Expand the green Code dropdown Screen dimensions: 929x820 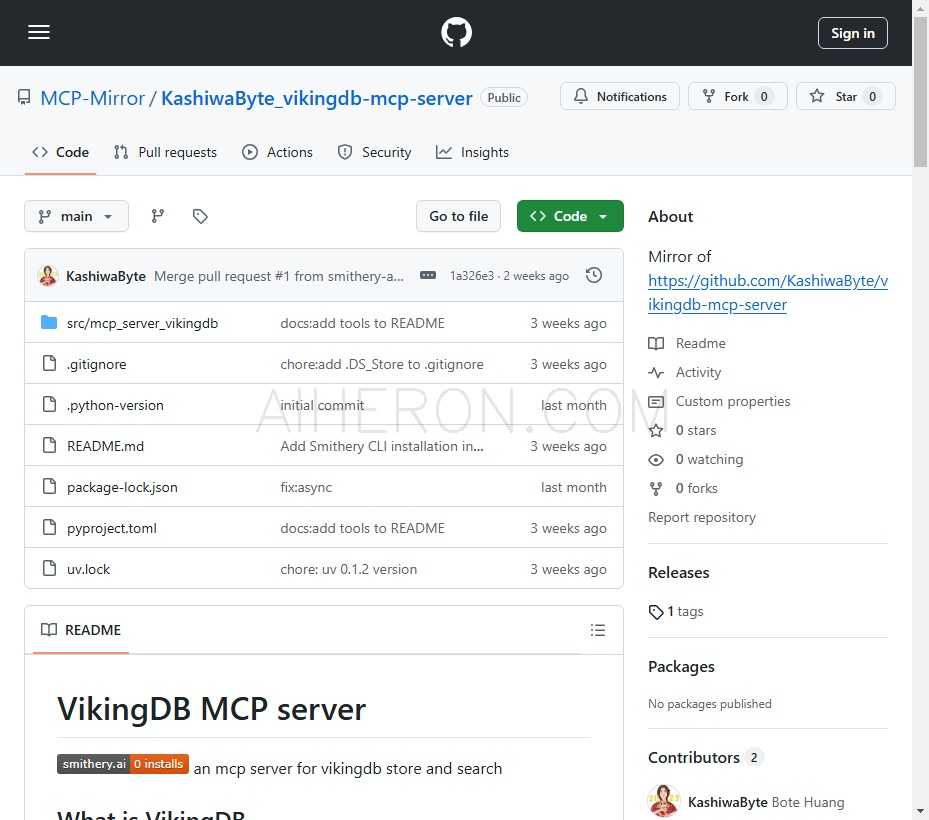coord(570,216)
